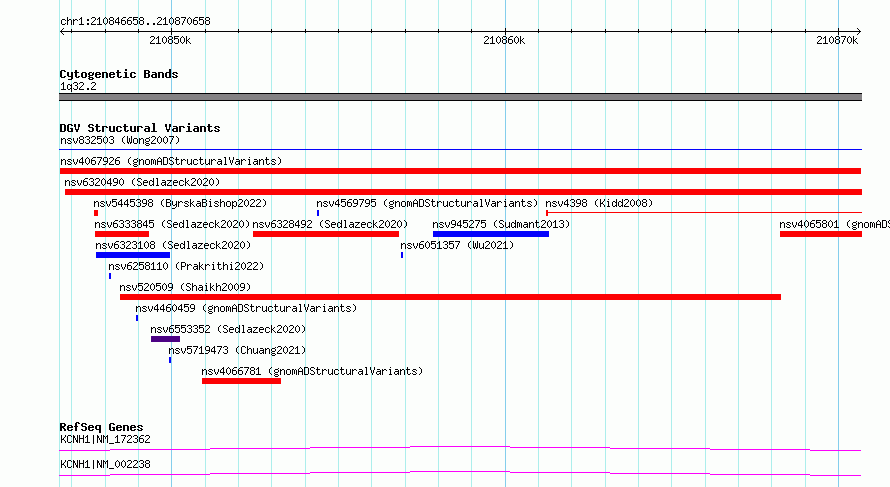
Task: Select the 1q32.2 band label
Action: click(78, 86)
